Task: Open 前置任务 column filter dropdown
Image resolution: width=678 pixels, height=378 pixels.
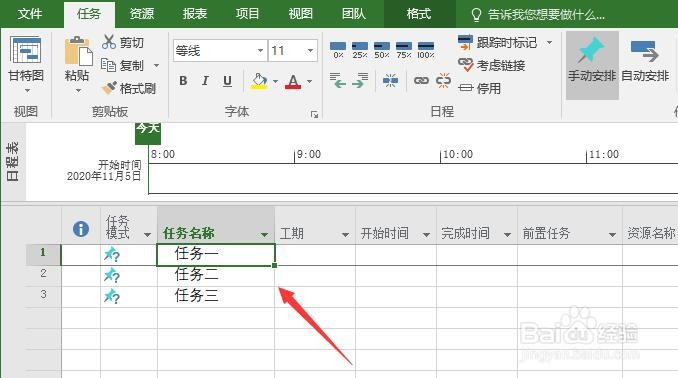Action: click(x=612, y=235)
